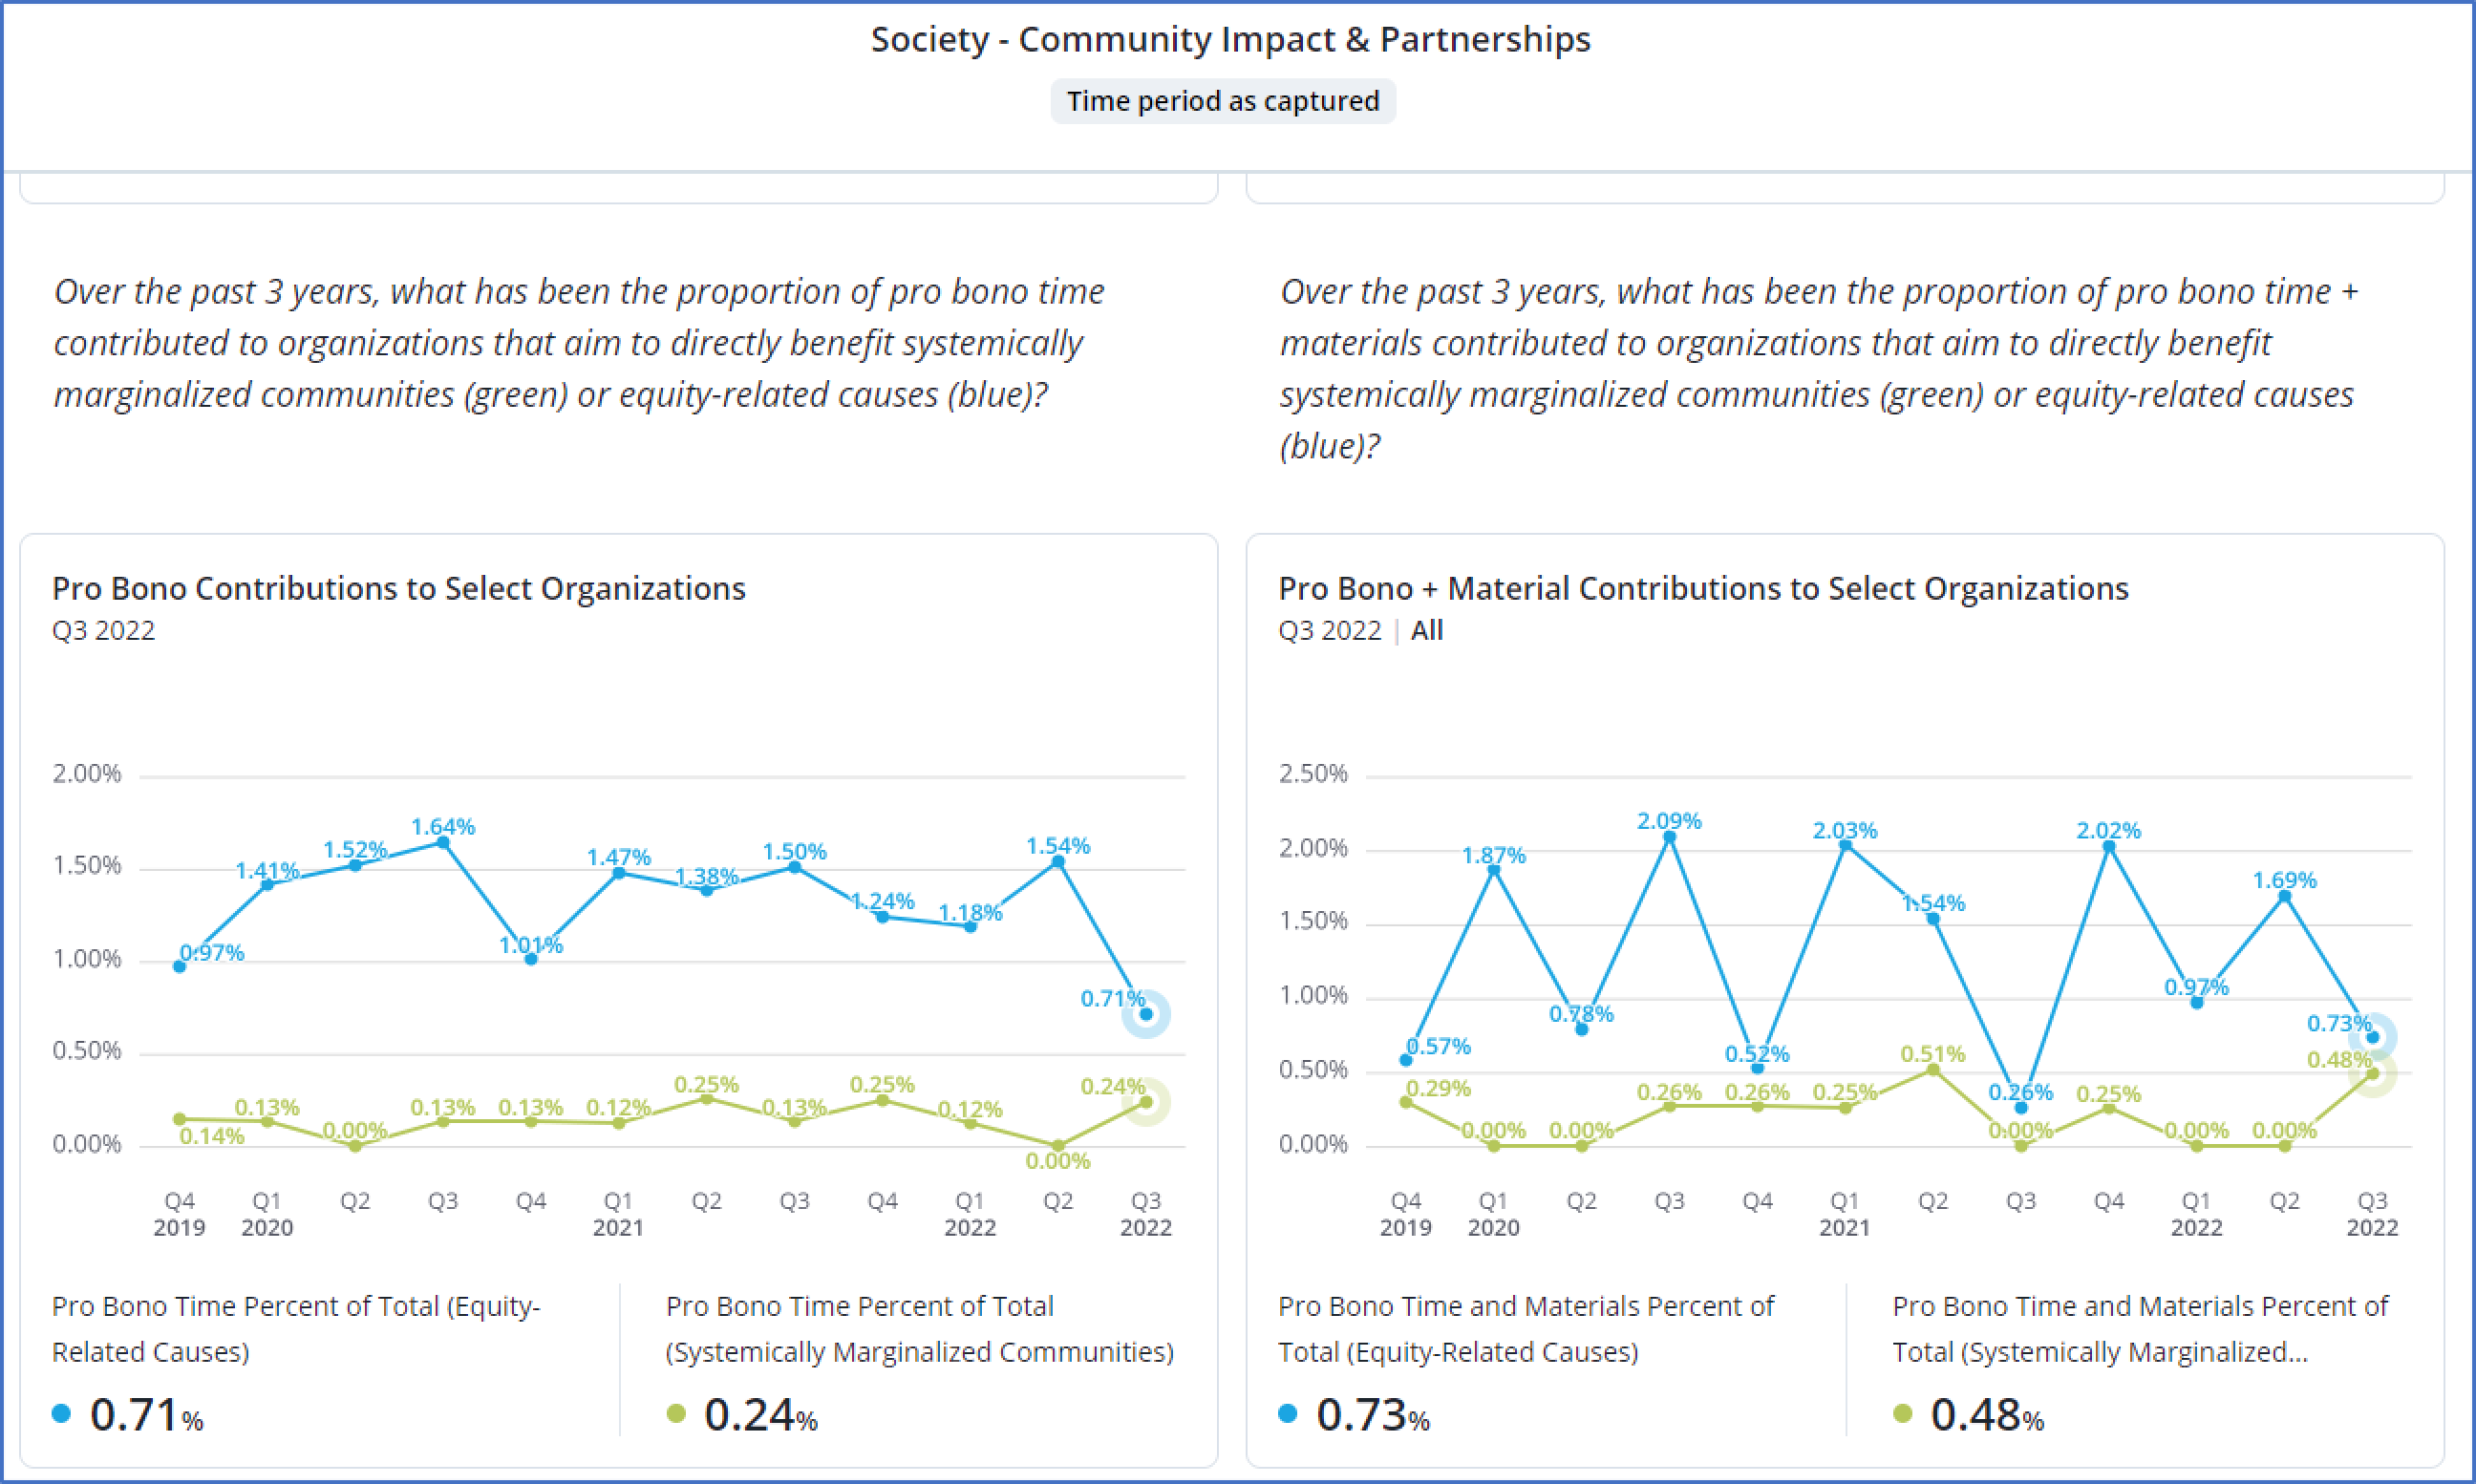Click the blue legend dot beside large 0.73%
This screenshot has height=1484, width=2476.
pyautogui.click(x=1288, y=1414)
